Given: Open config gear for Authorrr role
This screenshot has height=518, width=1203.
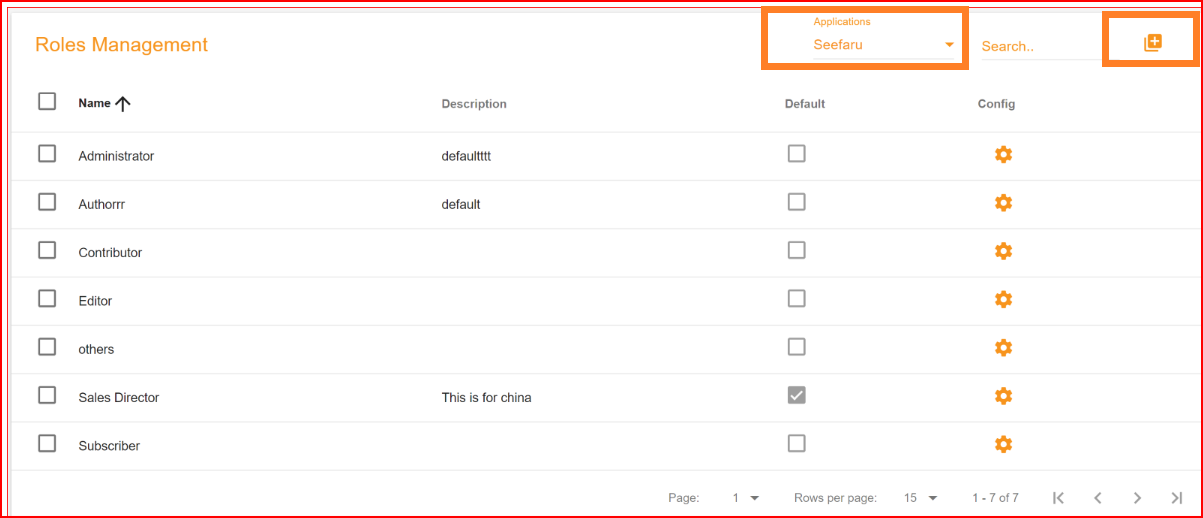Looking at the screenshot, I should [x=1004, y=203].
